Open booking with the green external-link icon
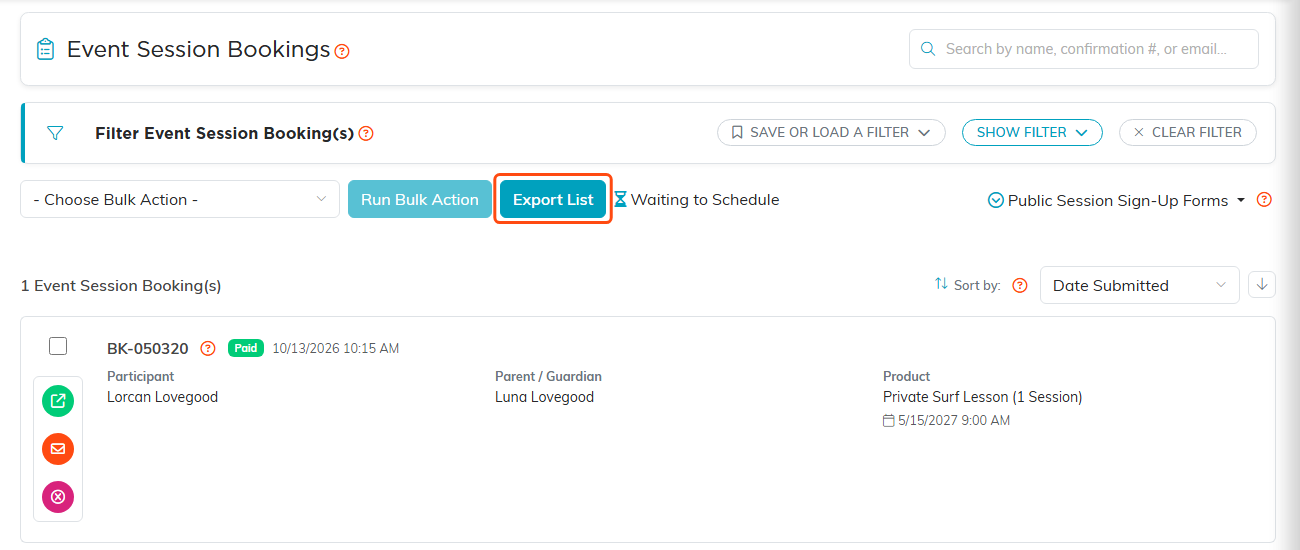The image size is (1300, 550). [x=58, y=401]
